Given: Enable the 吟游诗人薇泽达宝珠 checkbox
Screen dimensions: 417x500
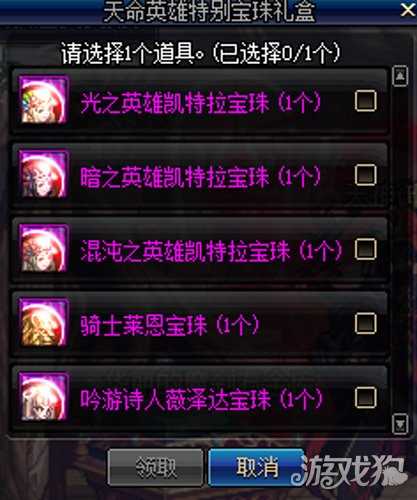Looking at the screenshot, I should (365, 398).
